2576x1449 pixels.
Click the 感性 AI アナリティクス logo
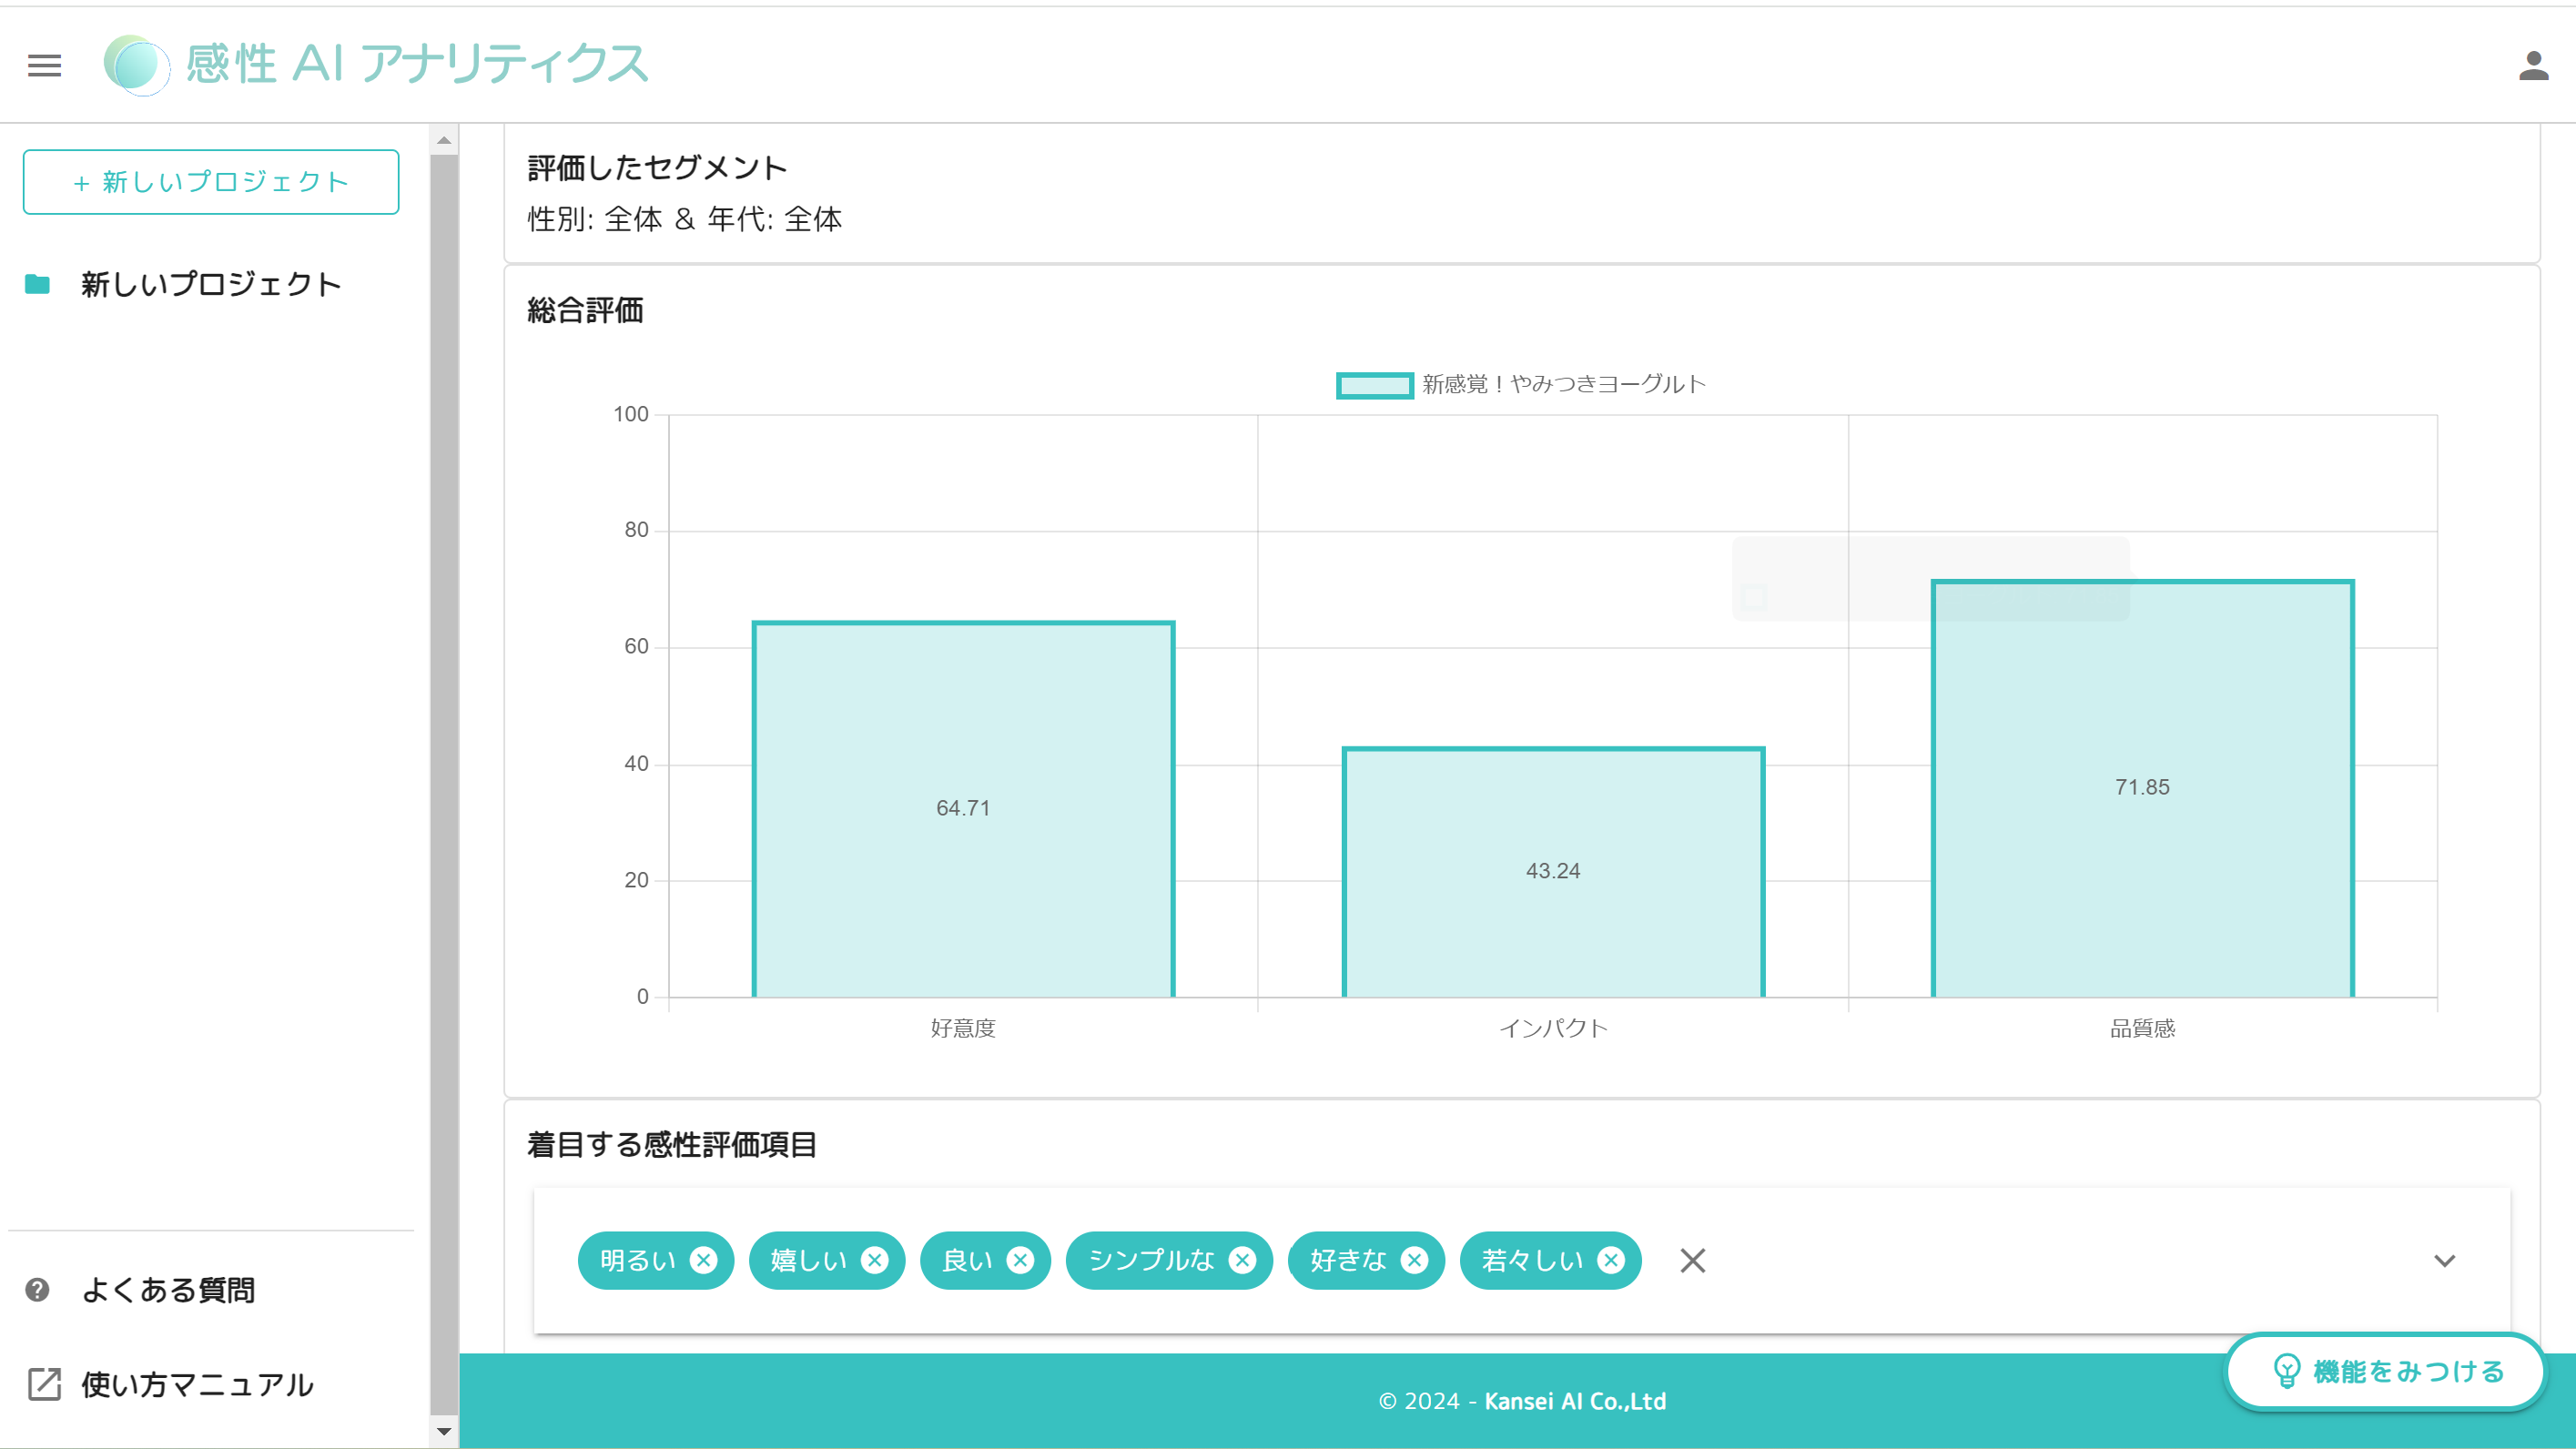pyautogui.click(x=377, y=65)
